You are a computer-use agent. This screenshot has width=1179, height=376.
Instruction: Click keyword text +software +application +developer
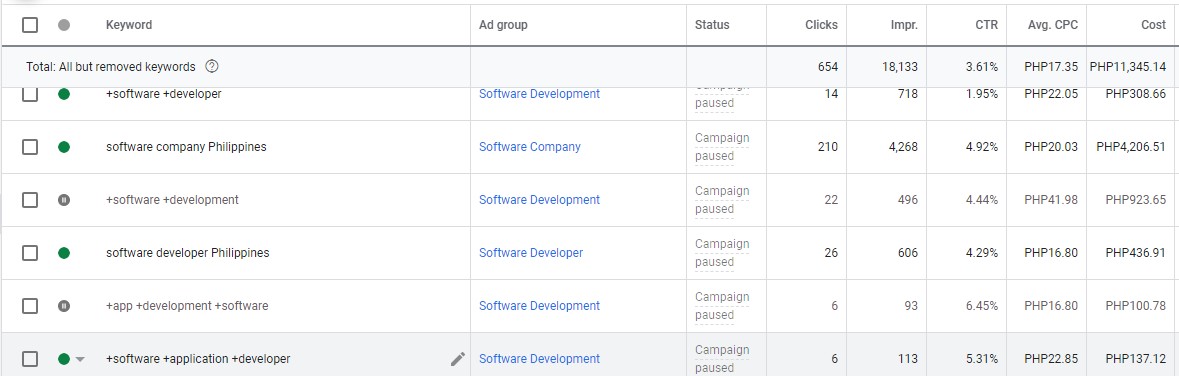click(198, 359)
